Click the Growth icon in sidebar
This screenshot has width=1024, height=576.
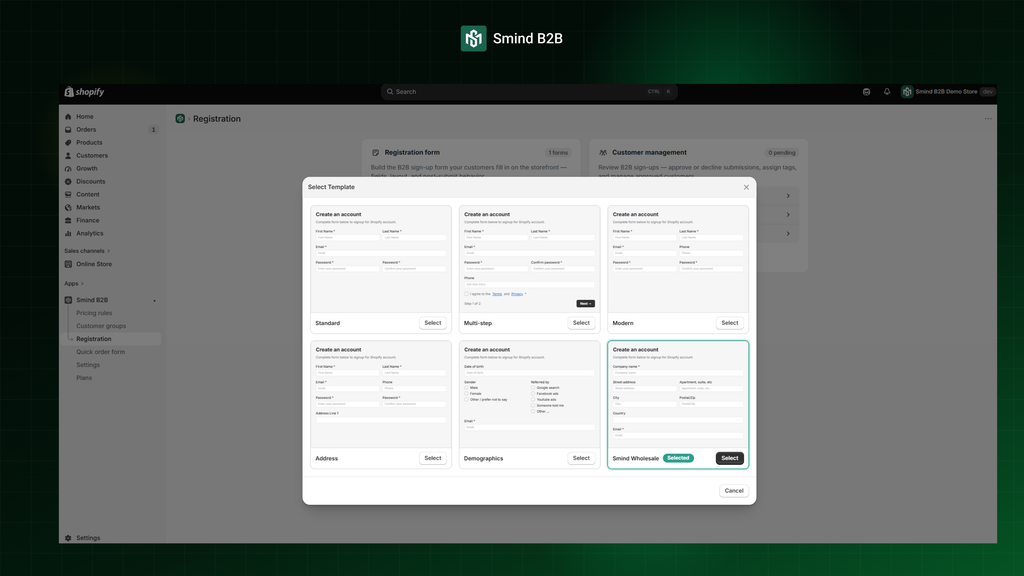[68, 168]
